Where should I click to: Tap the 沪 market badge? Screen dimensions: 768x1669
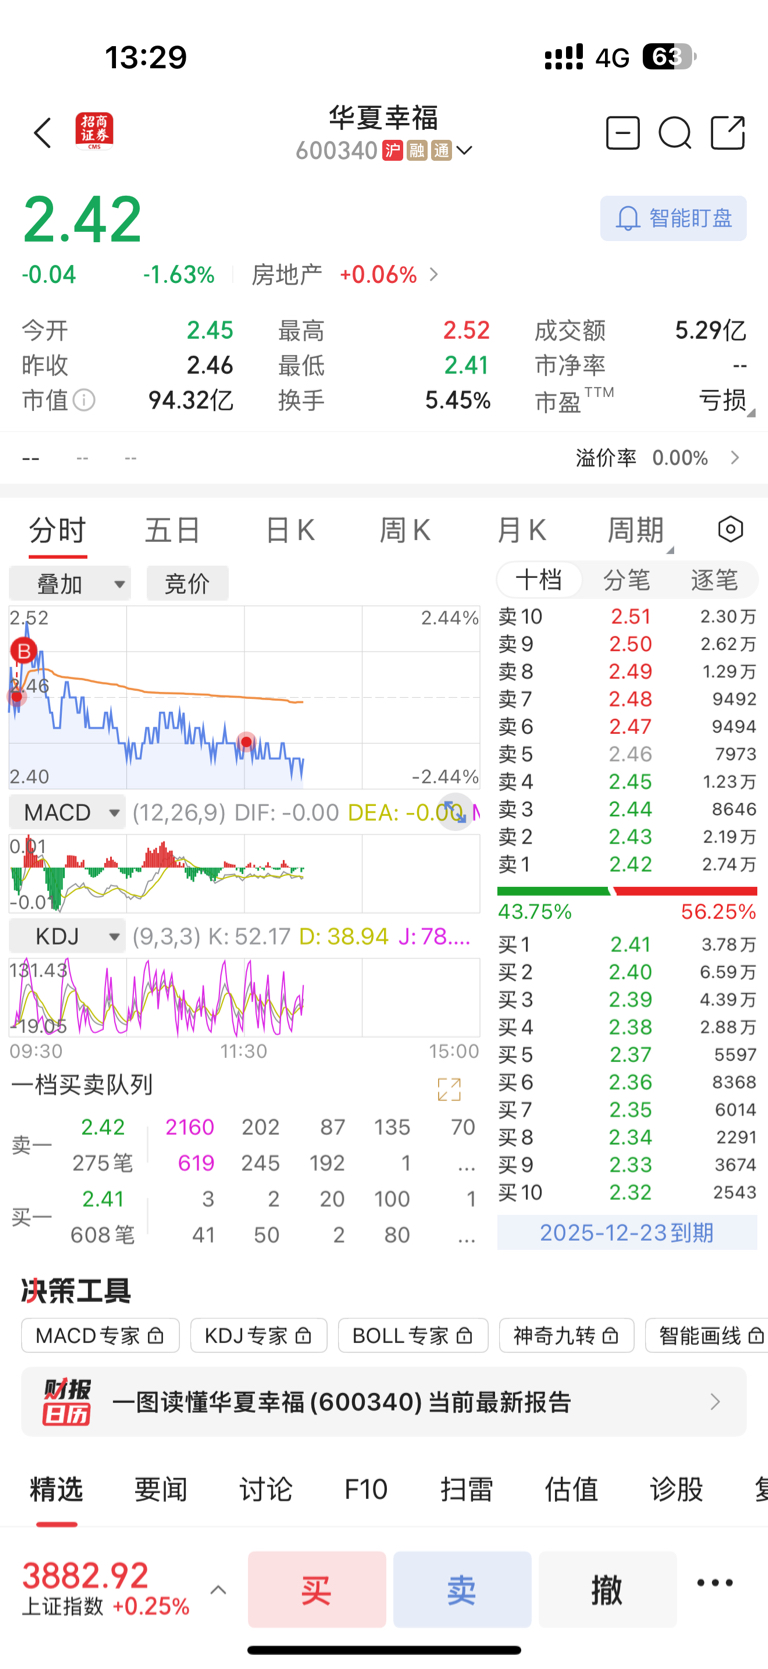[x=392, y=151]
